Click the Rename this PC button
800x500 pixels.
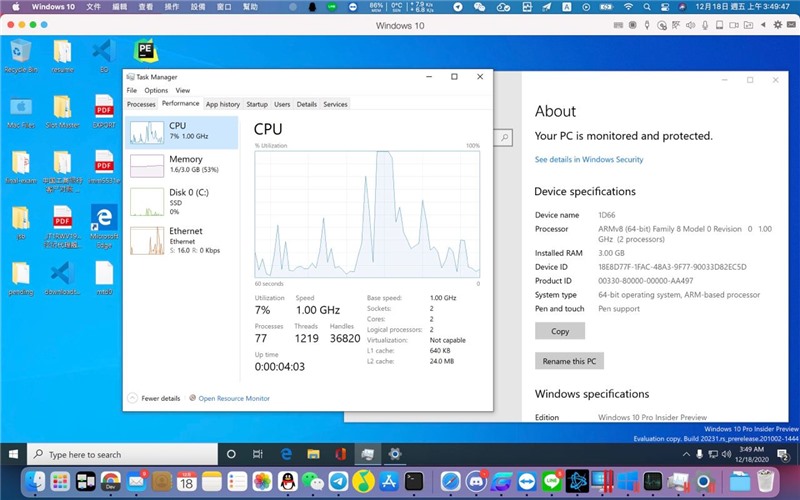(569, 361)
